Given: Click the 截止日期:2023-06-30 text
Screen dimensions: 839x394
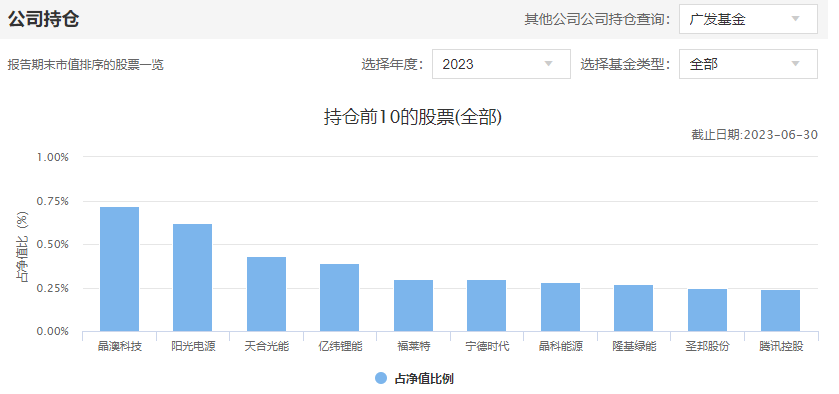Looking at the screenshot, I should tap(754, 135).
